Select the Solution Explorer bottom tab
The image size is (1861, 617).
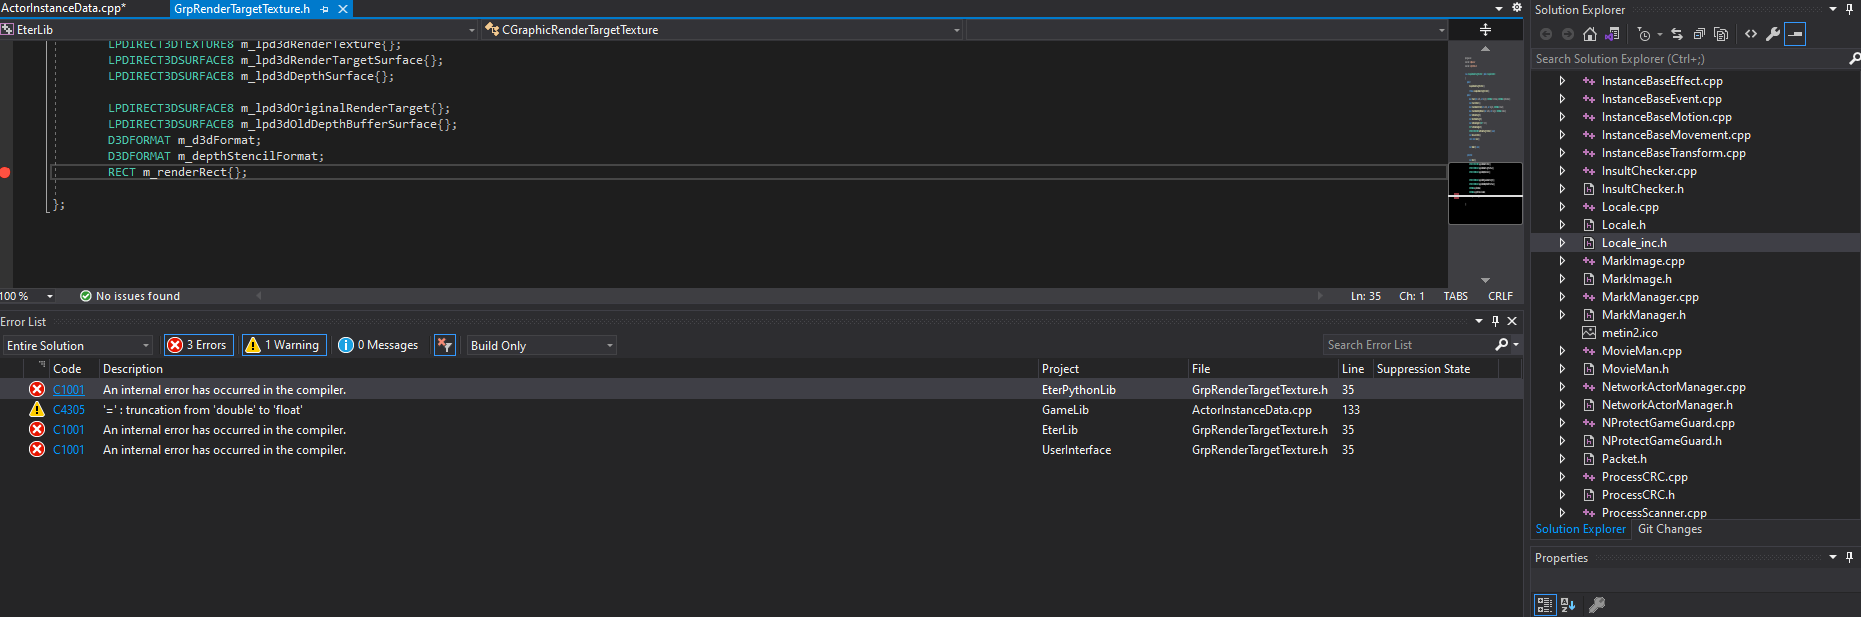pos(1580,529)
